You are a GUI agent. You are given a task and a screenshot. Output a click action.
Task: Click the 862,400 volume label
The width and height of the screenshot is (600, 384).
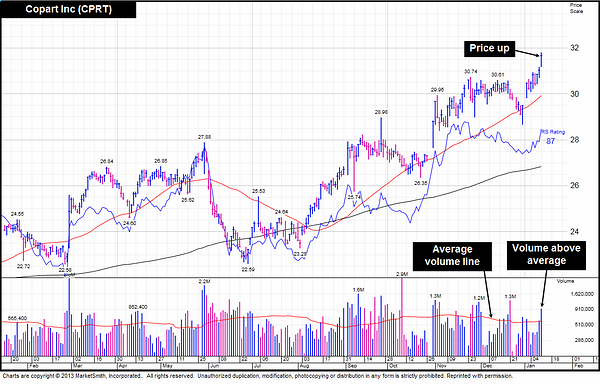[x=138, y=307]
